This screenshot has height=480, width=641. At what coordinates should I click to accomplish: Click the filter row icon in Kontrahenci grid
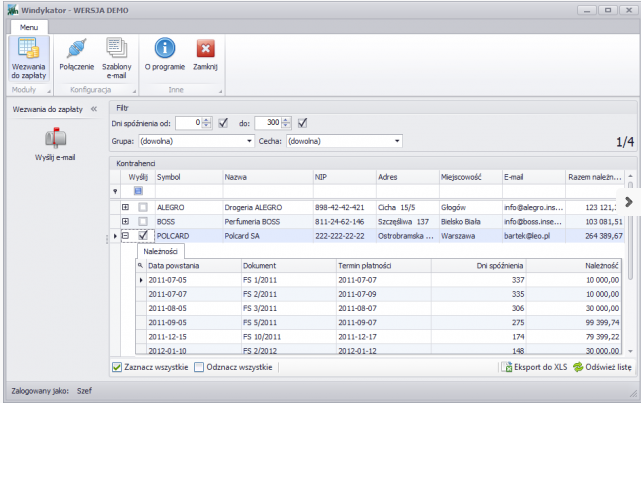tap(115, 191)
